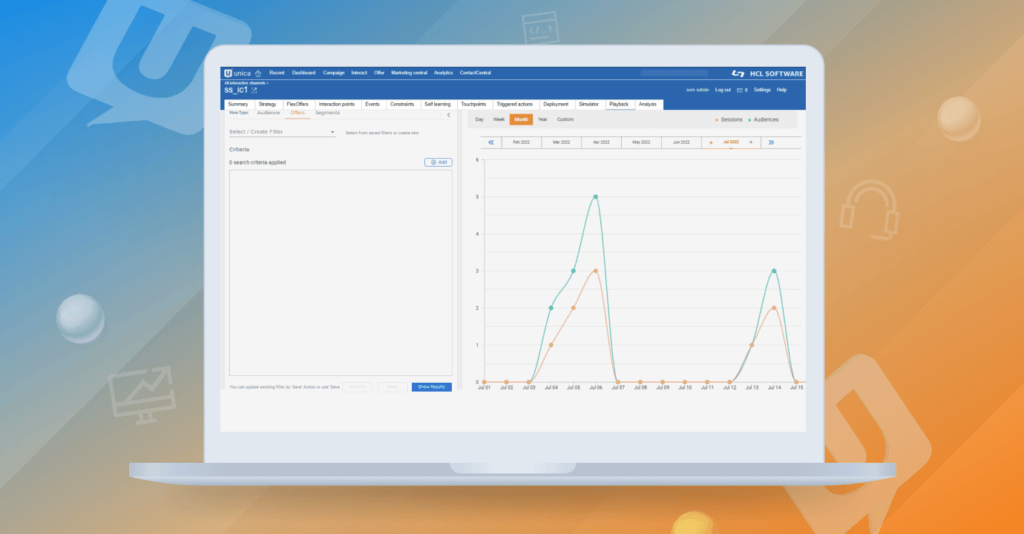This screenshot has height=534, width=1024.
Task: Click the HCL Software logo
Action: [x=767, y=73]
